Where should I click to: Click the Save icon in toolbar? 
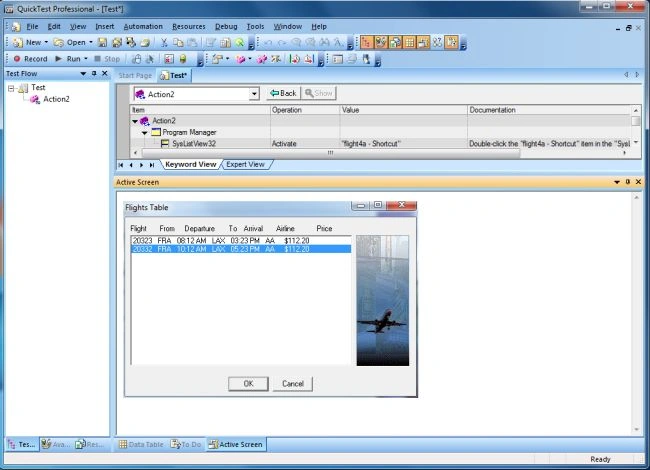coord(102,42)
